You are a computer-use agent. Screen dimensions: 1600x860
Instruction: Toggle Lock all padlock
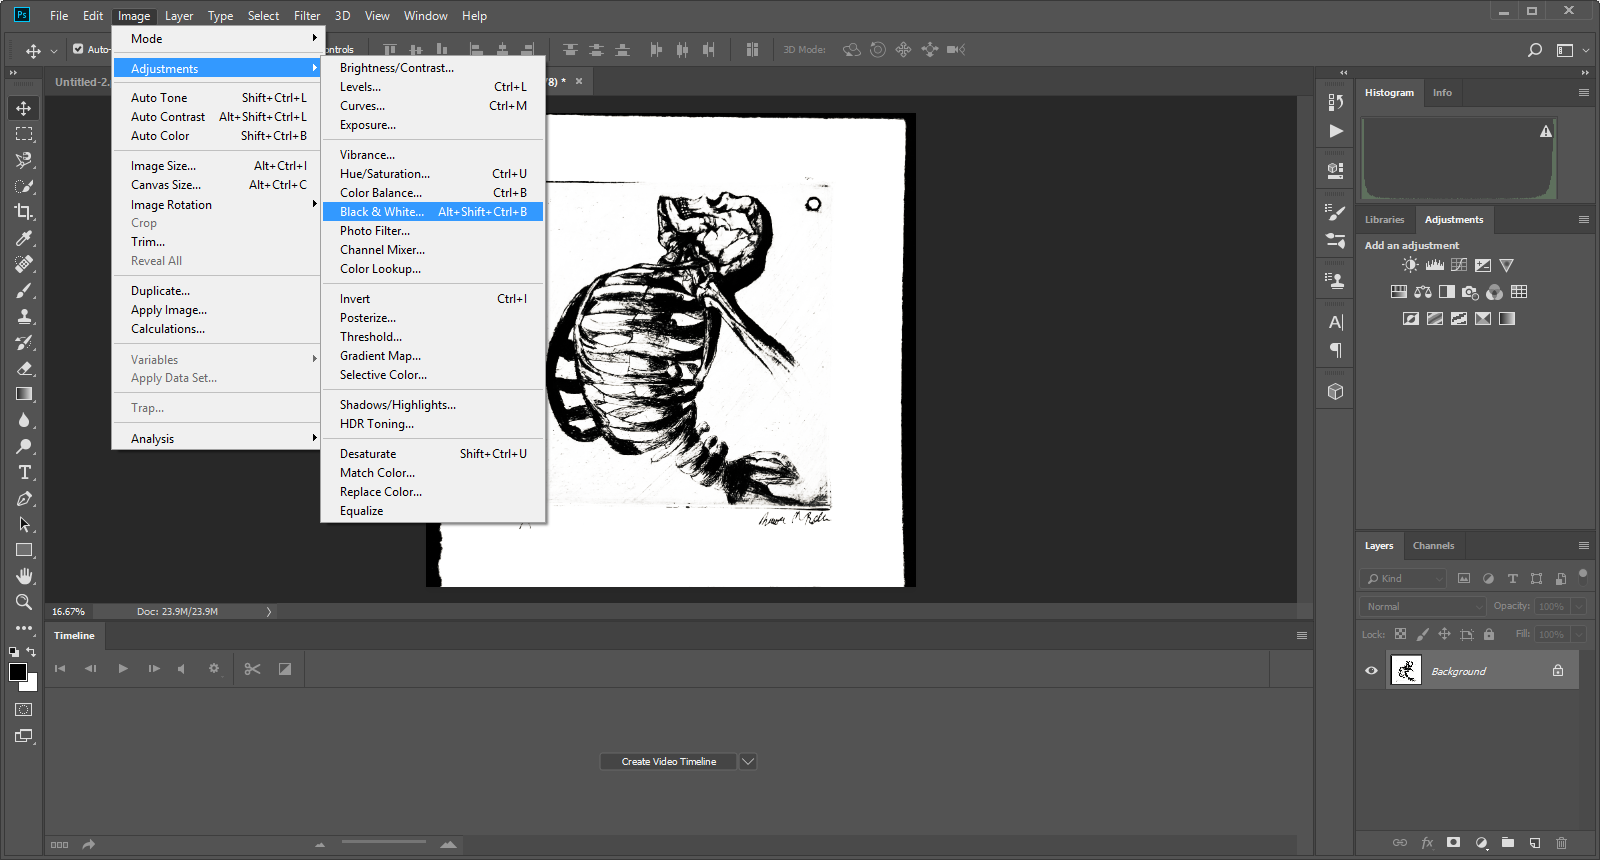click(1489, 634)
